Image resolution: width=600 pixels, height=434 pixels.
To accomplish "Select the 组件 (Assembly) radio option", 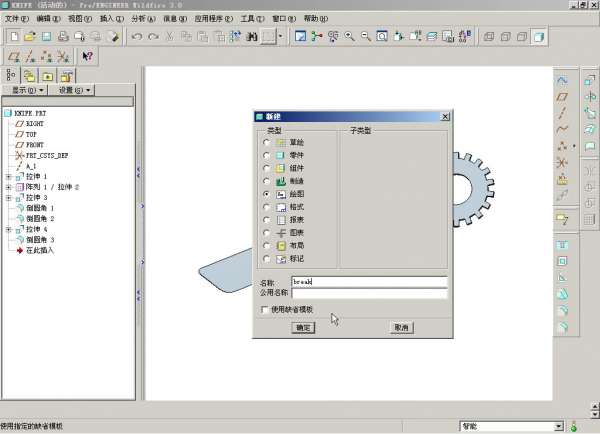I will pyautogui.click(x=266, y=168).
